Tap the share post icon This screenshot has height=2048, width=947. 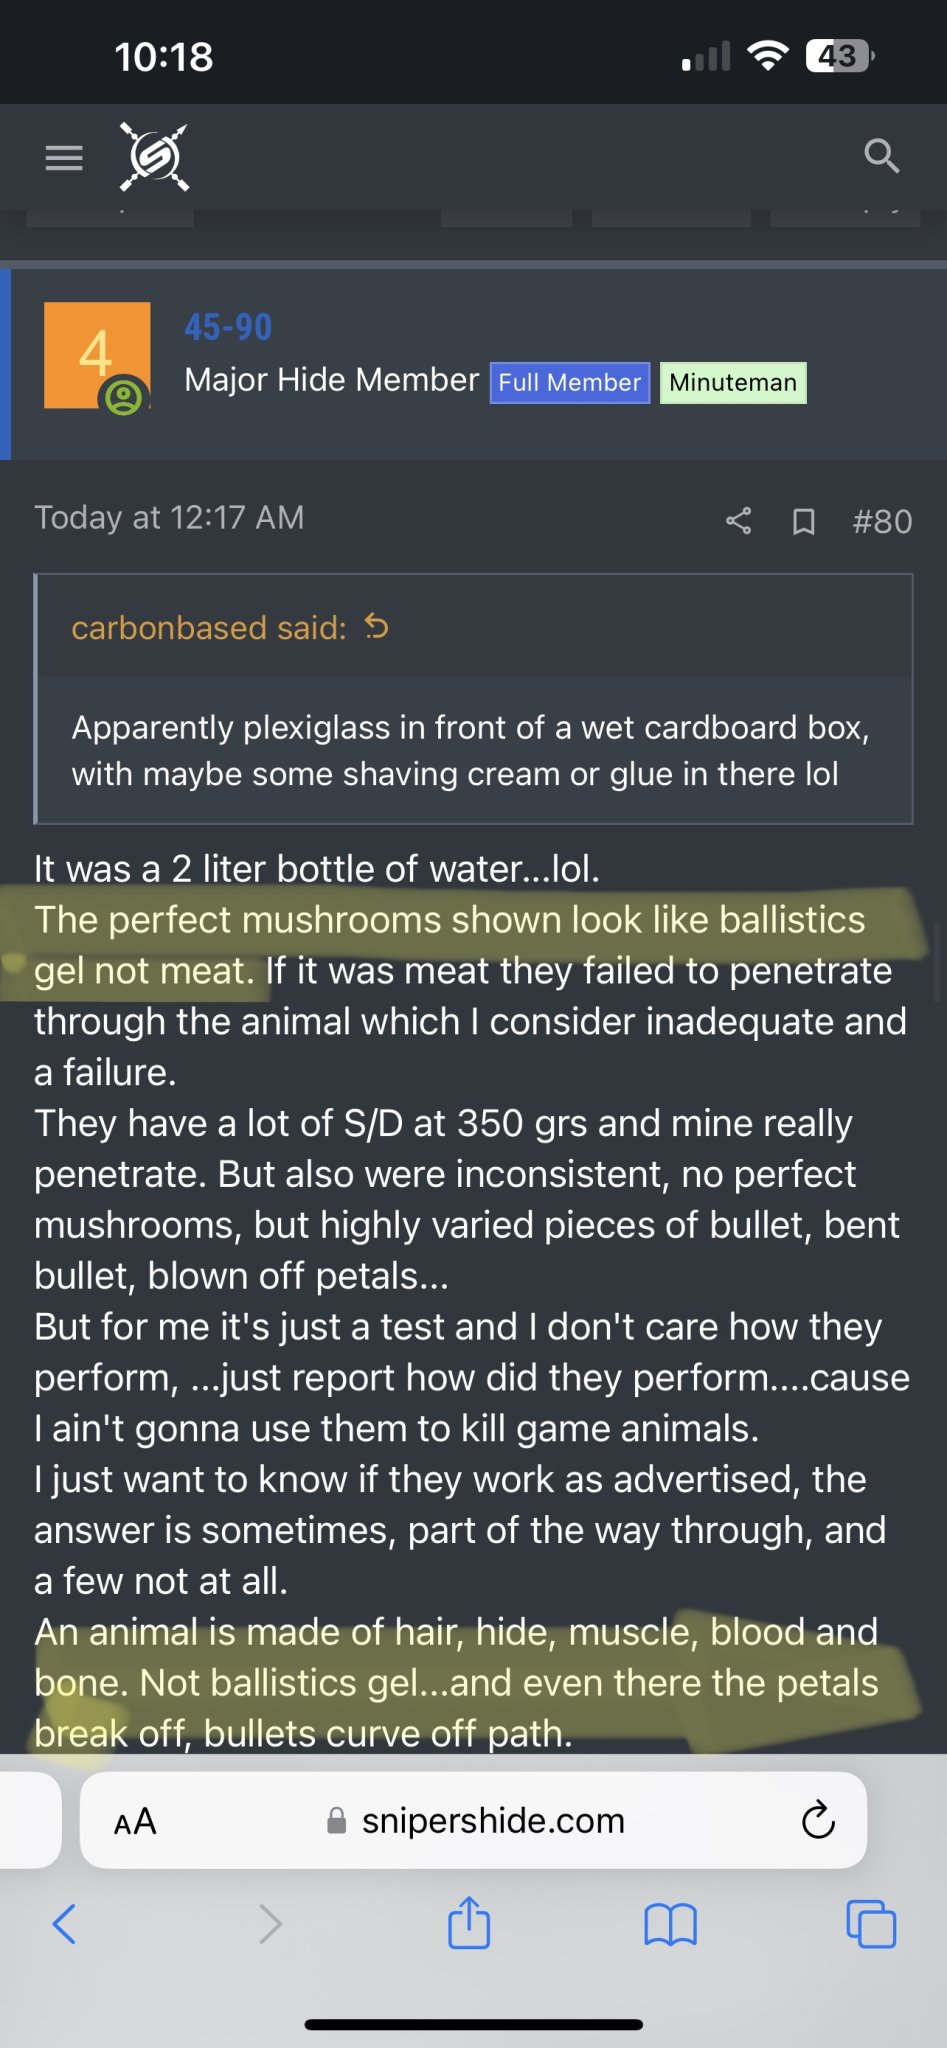(x=738, y=521)
